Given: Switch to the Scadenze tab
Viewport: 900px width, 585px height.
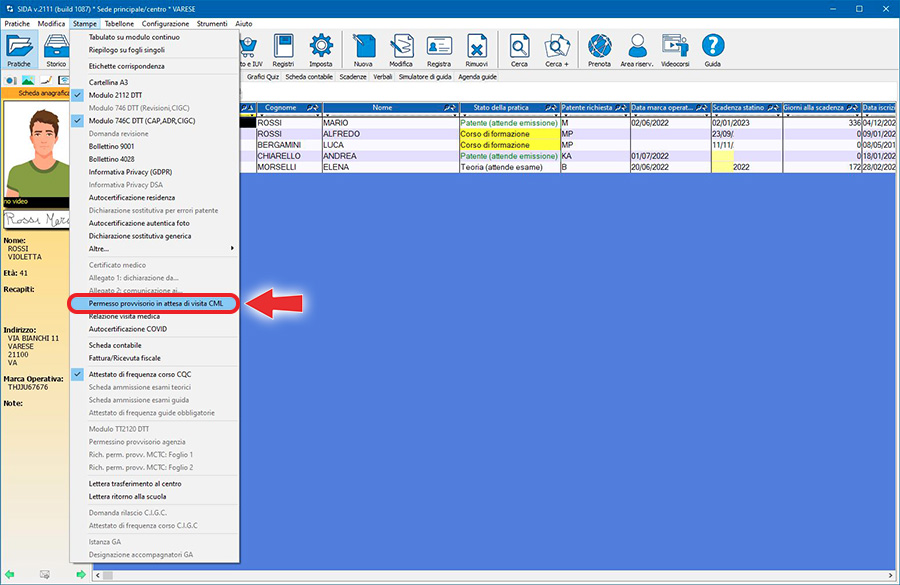Looking at the screenshot, I should point(352,76).
